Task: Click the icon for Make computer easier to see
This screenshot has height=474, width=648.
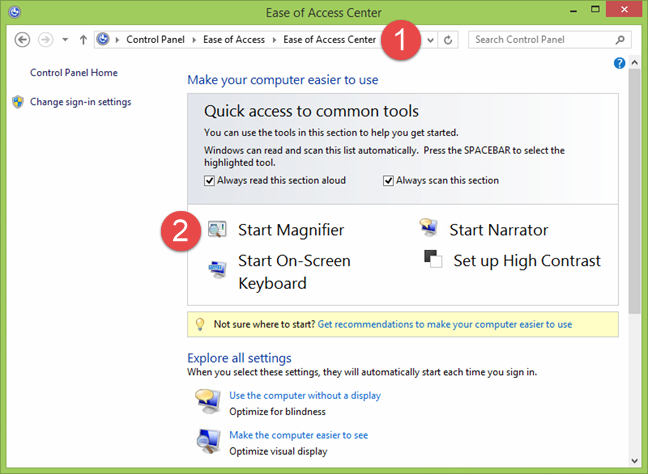Action: click(208, 441)
